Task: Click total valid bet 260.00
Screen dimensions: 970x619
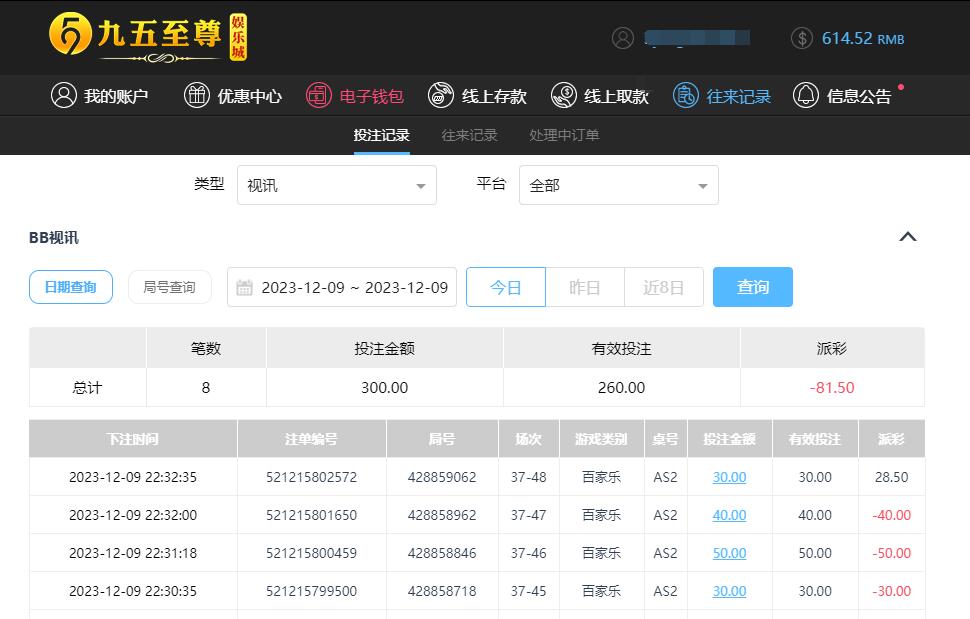Action: click(x=621, y=387)
